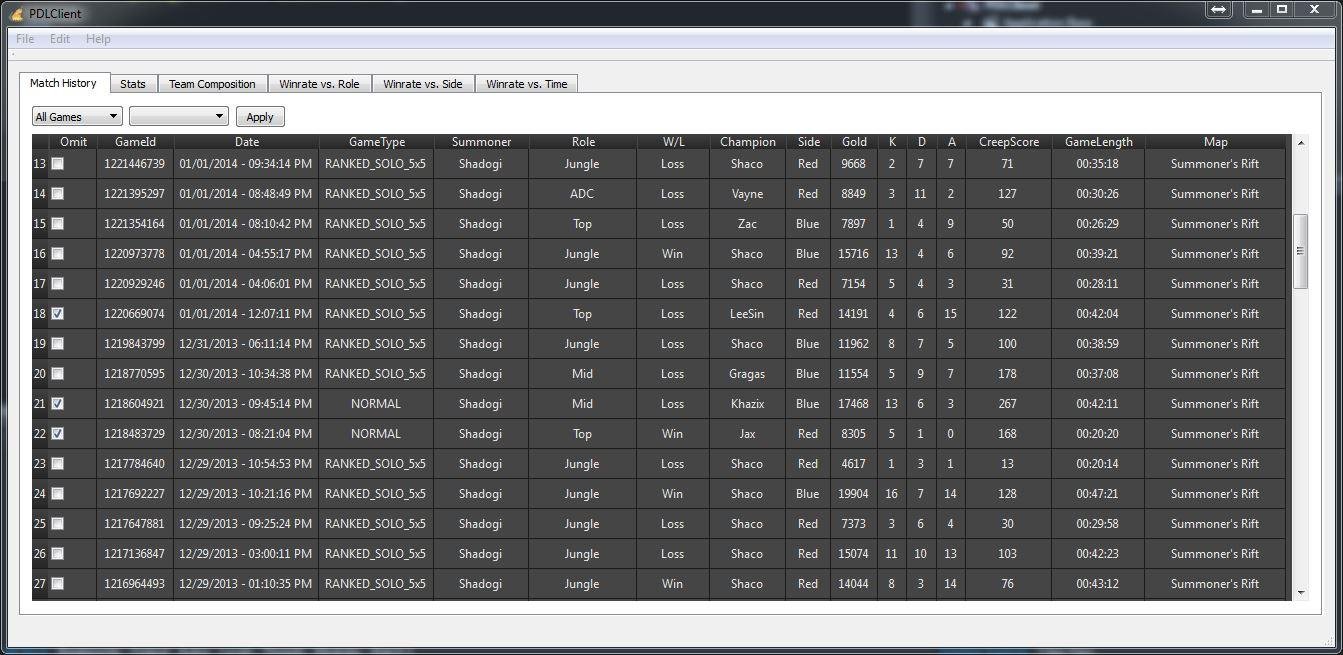Screen dimensions: 1343x655
Task: Click the Gragas champion cell
Action: coord(747,374)
